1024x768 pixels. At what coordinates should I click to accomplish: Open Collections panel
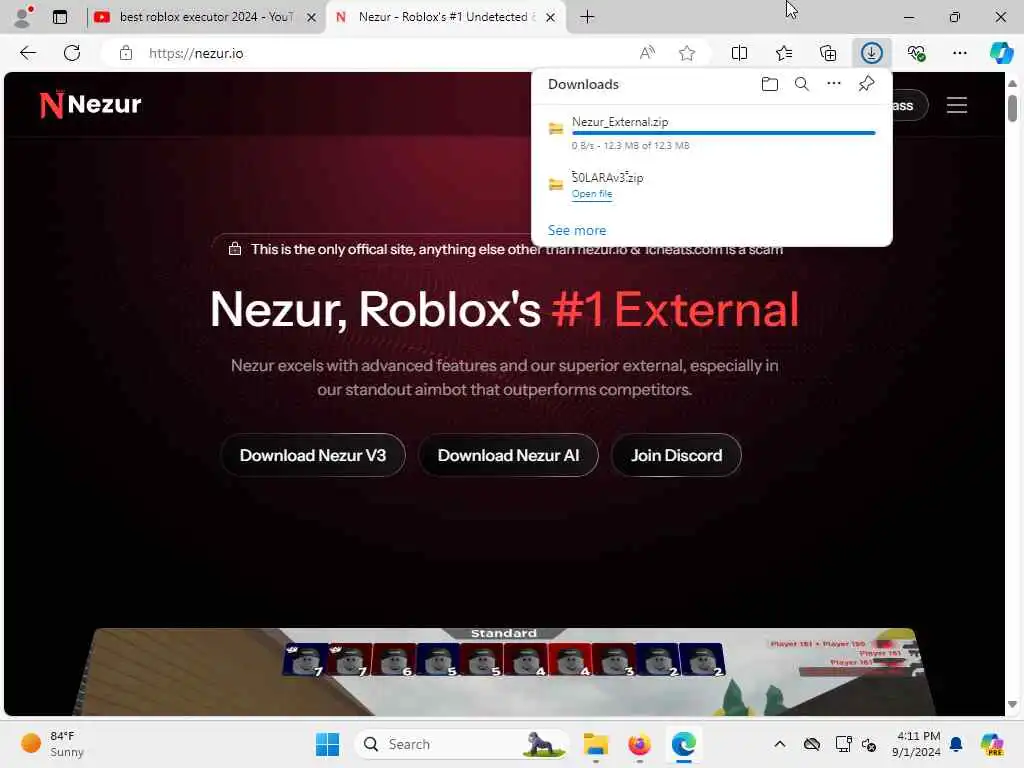click(x=828, y=53)
